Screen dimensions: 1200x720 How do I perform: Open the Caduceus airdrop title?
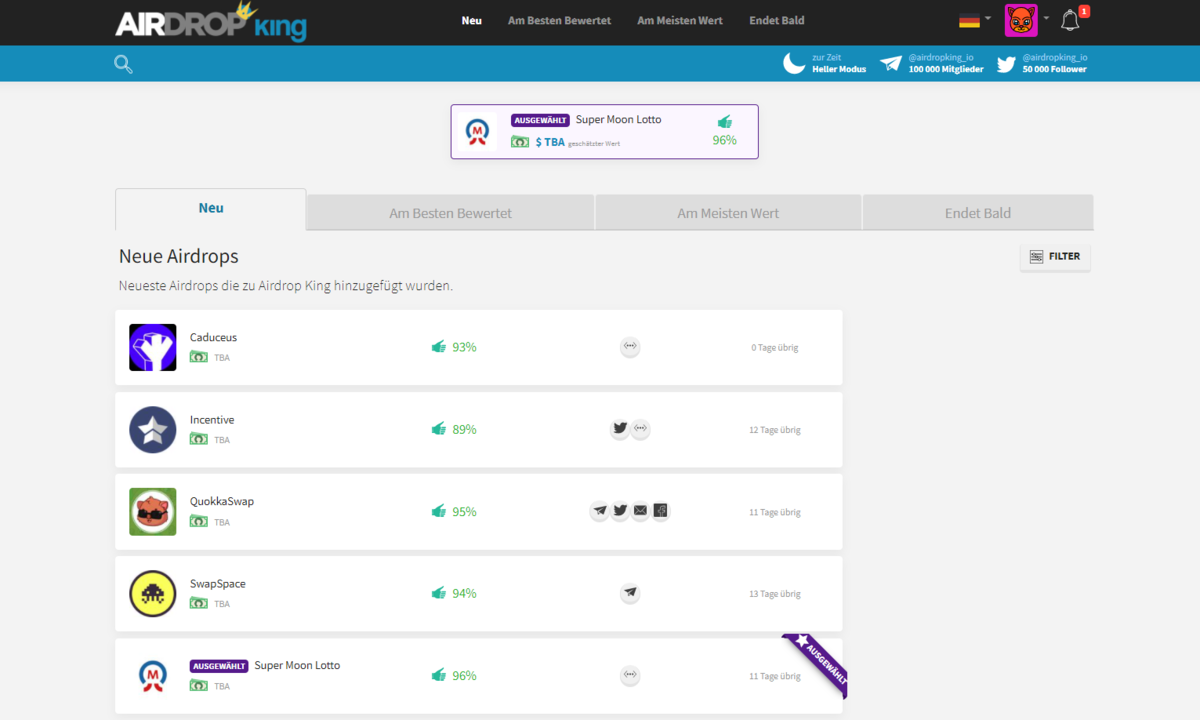click(x=213, y=337)
